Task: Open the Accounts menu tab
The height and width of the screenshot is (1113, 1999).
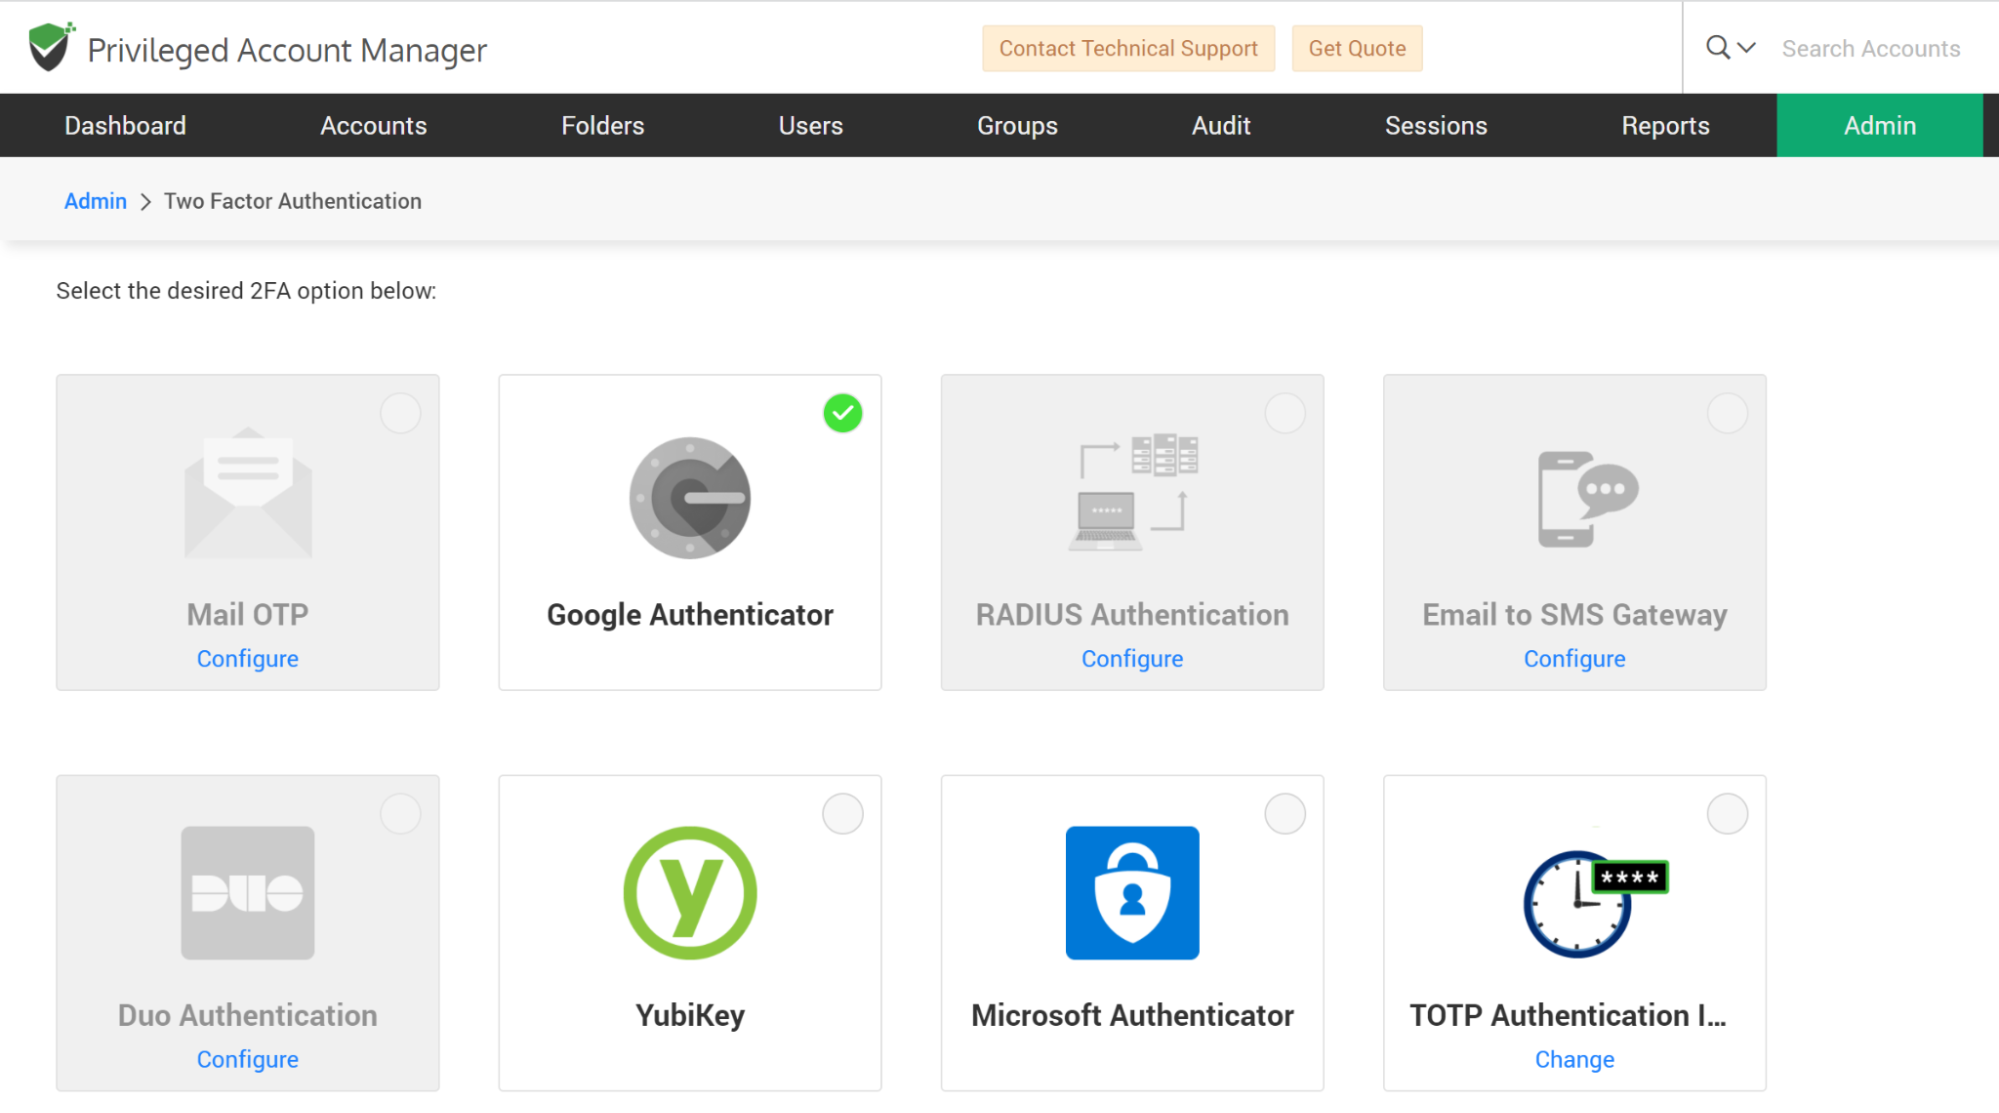Action: point(373,126)
